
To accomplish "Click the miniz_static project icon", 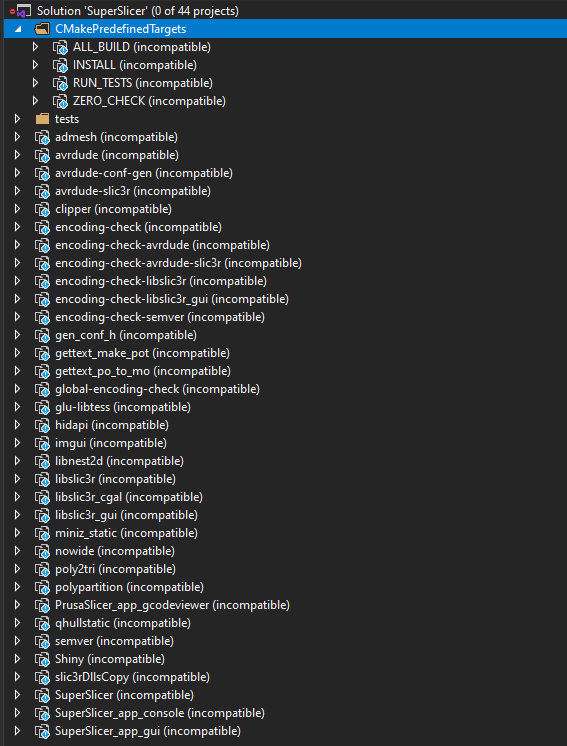I will point(42,533).
